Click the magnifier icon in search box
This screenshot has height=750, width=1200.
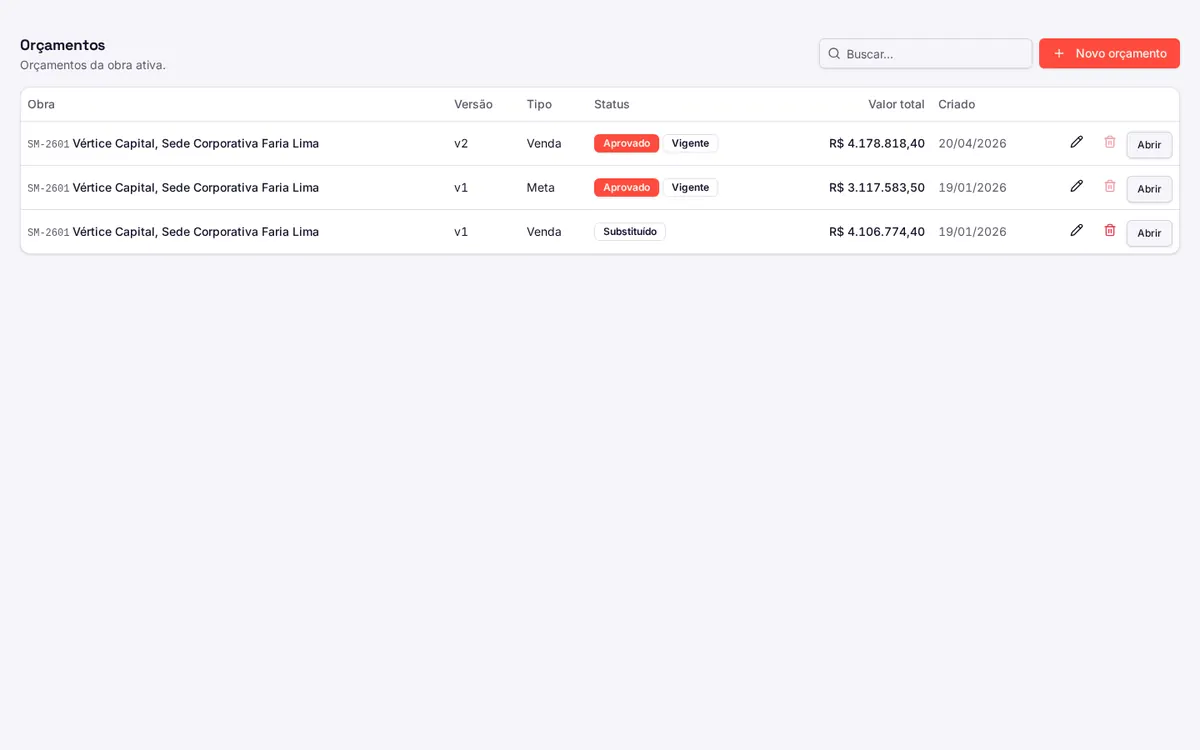[x=834, y=53]
